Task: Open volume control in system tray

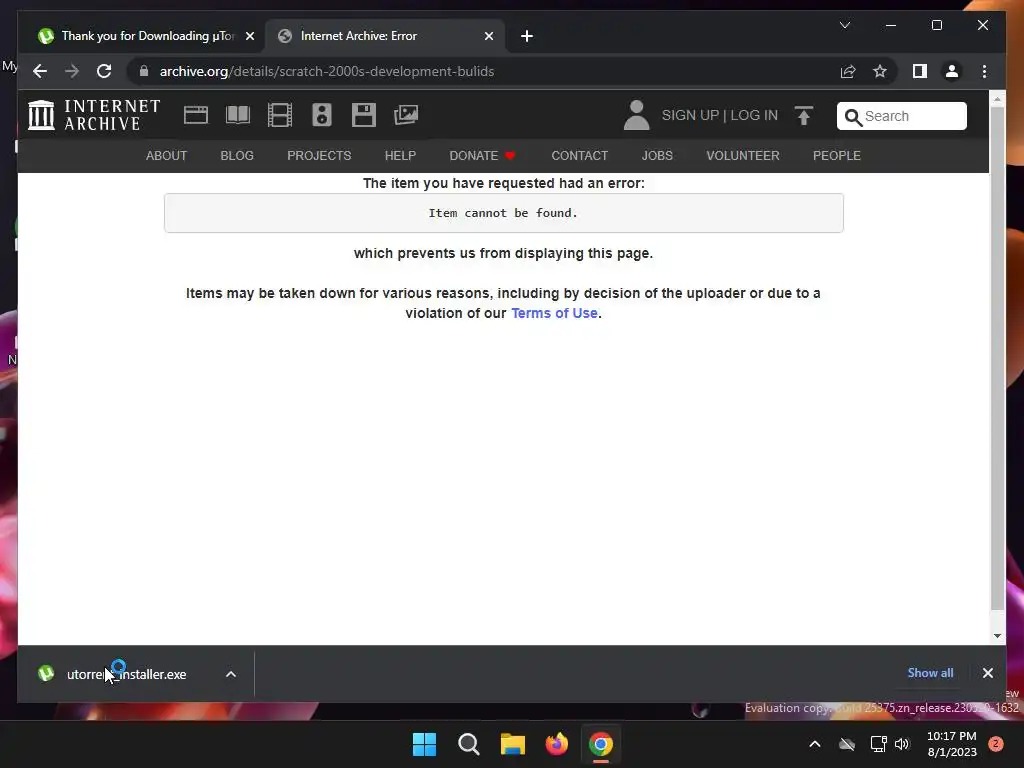Action: 903,744
